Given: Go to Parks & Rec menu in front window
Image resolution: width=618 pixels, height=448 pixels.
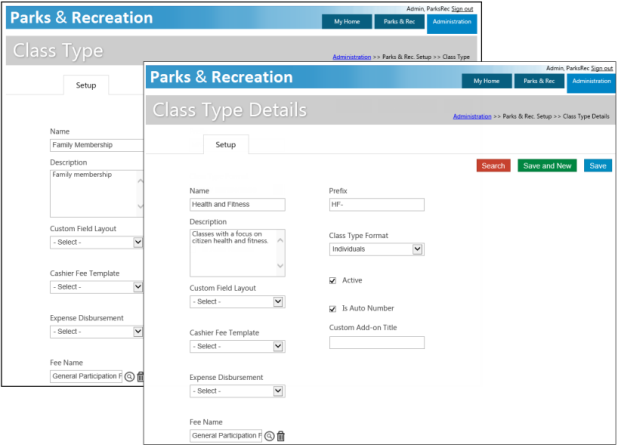Looking at the screenshot, I should point(540,81).
